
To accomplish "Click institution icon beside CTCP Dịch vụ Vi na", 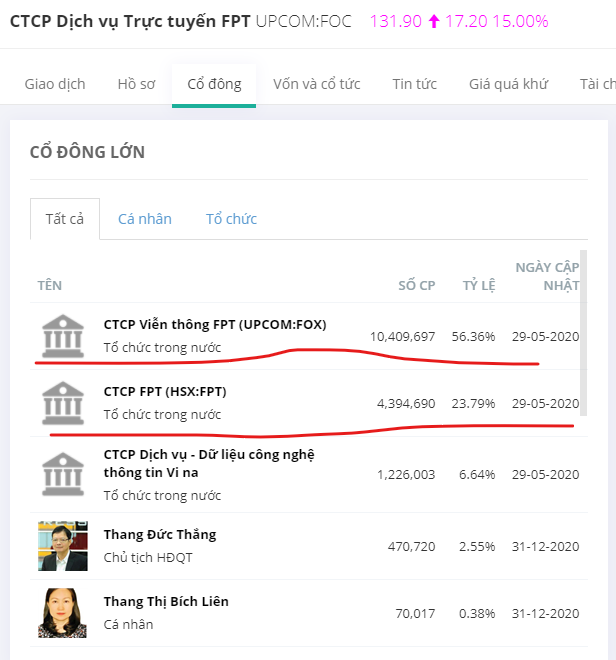I will click(62, 473).
